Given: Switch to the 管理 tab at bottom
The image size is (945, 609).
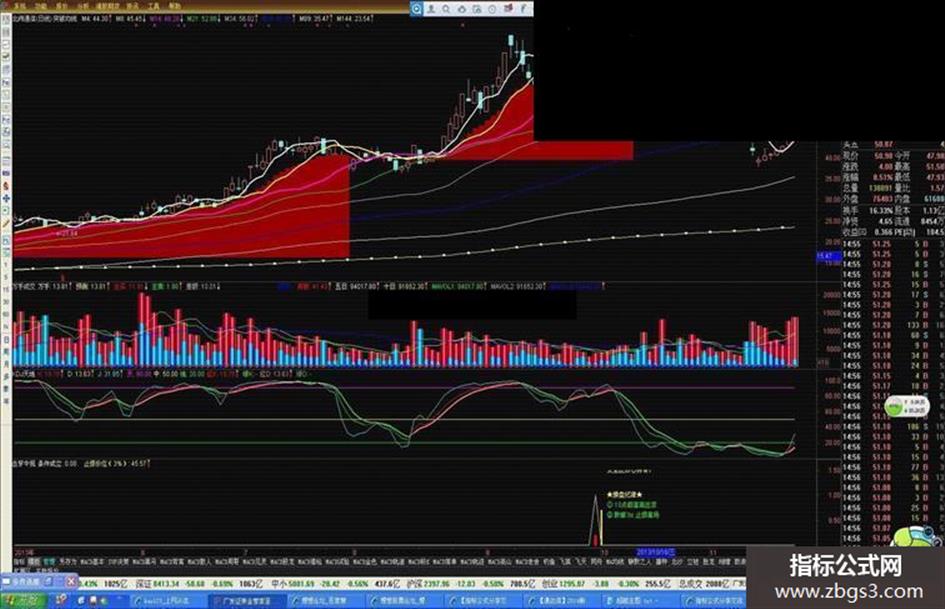Looking at the screenshot, I should [x=49, y=561].
